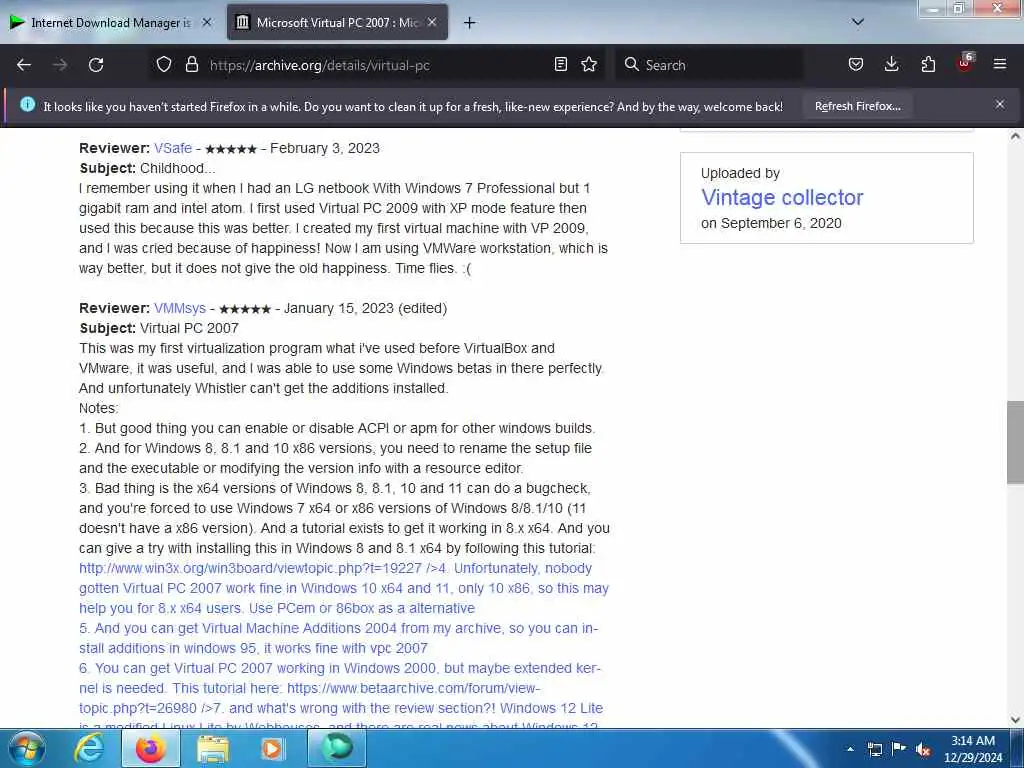Click the page scroll up arrow
This screenshot has height=768, width=1024.
(1015, 136)
